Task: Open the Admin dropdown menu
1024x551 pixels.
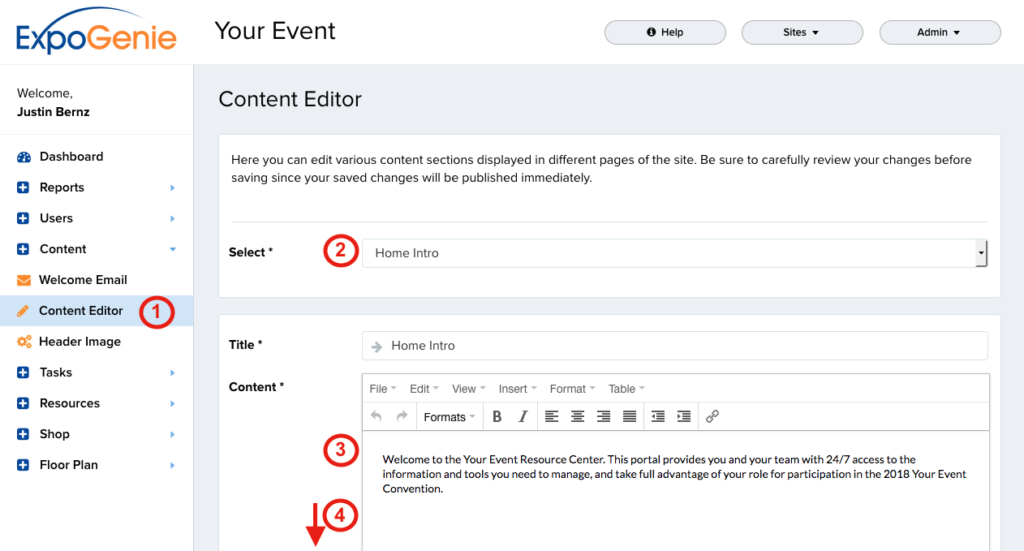Action: pos(939,33)
